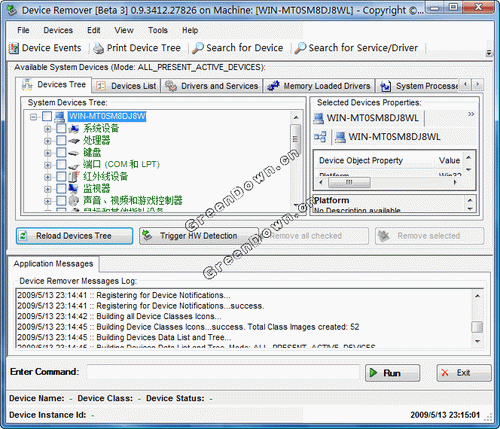Viewport: 500px width, 429px height.
Task: Click the Memory Loaded Drivers icon
Action: [273, 86]
